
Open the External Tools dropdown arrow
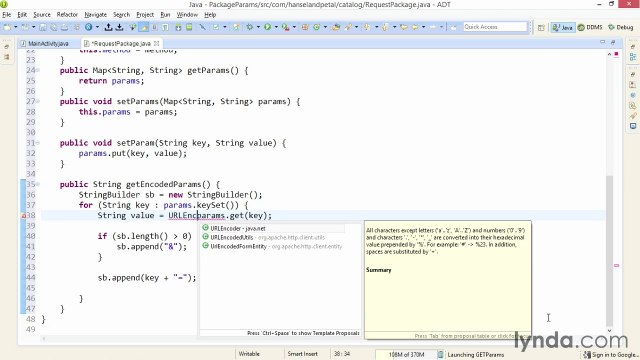pyautogui.click(x=294, y=27)
